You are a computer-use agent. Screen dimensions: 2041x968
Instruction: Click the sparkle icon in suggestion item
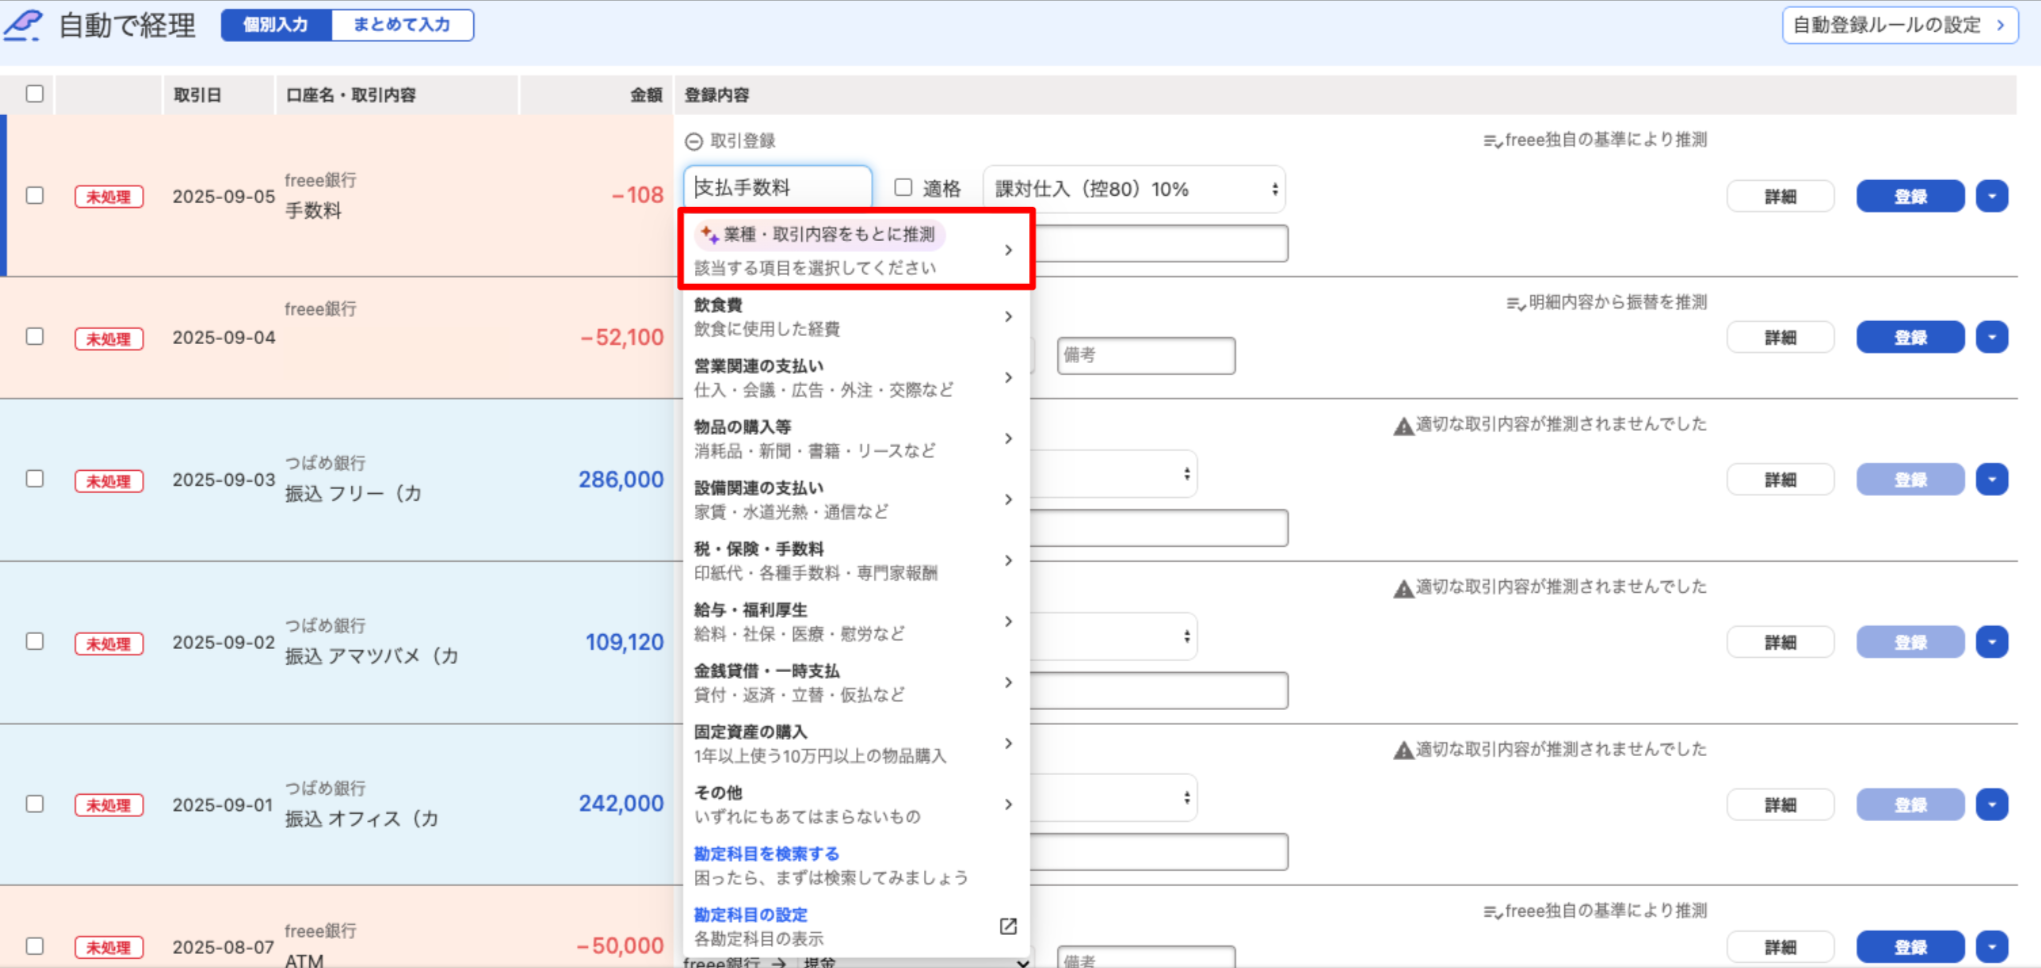click(x=709, y=234)
